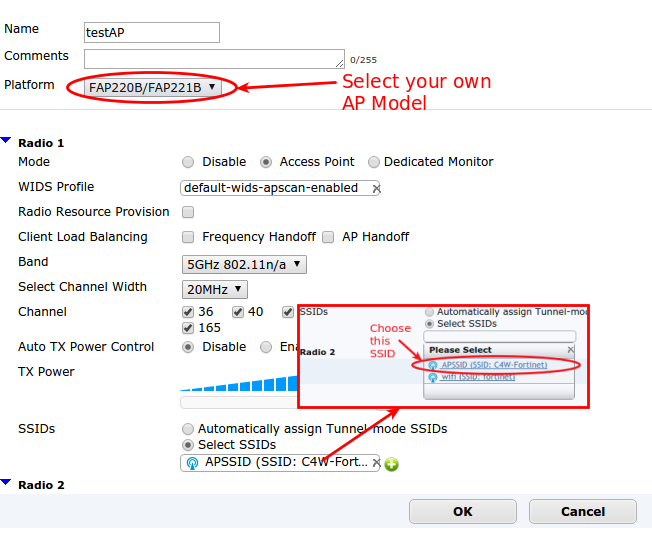Uncheck channel 36 checkbox
The height and width of the screenshot is (536, 652).
pyautogui.click(x=188, y=312)
